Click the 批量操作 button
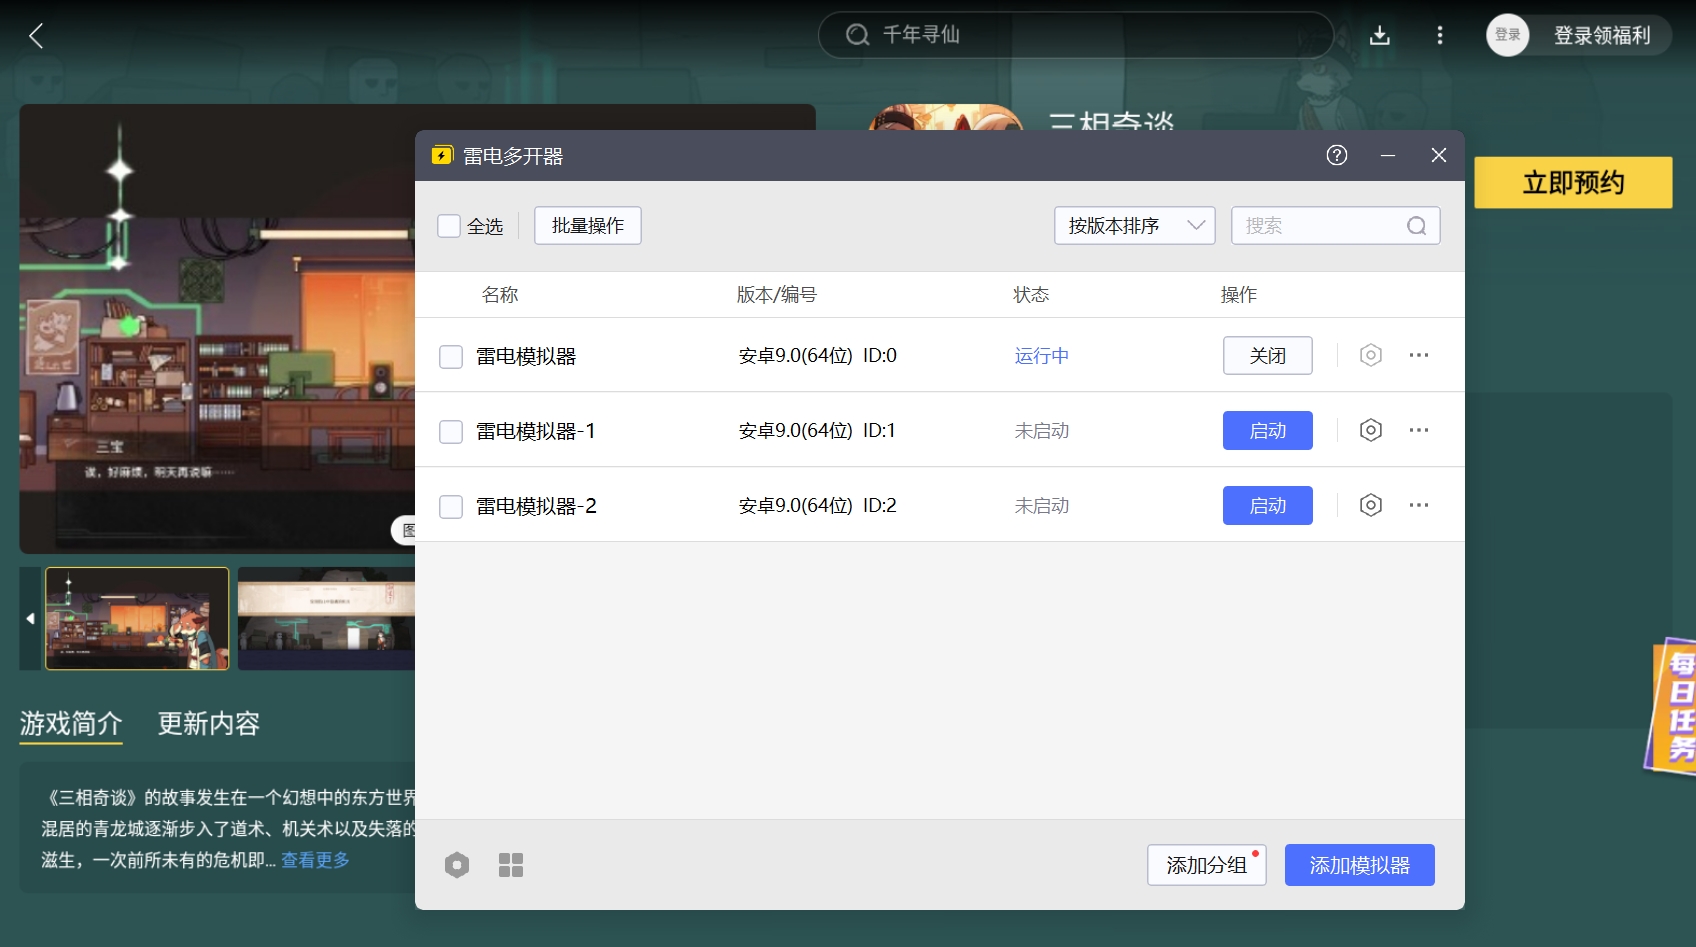Viewport: 1696px width, 947px height. (x=588, y=226)
